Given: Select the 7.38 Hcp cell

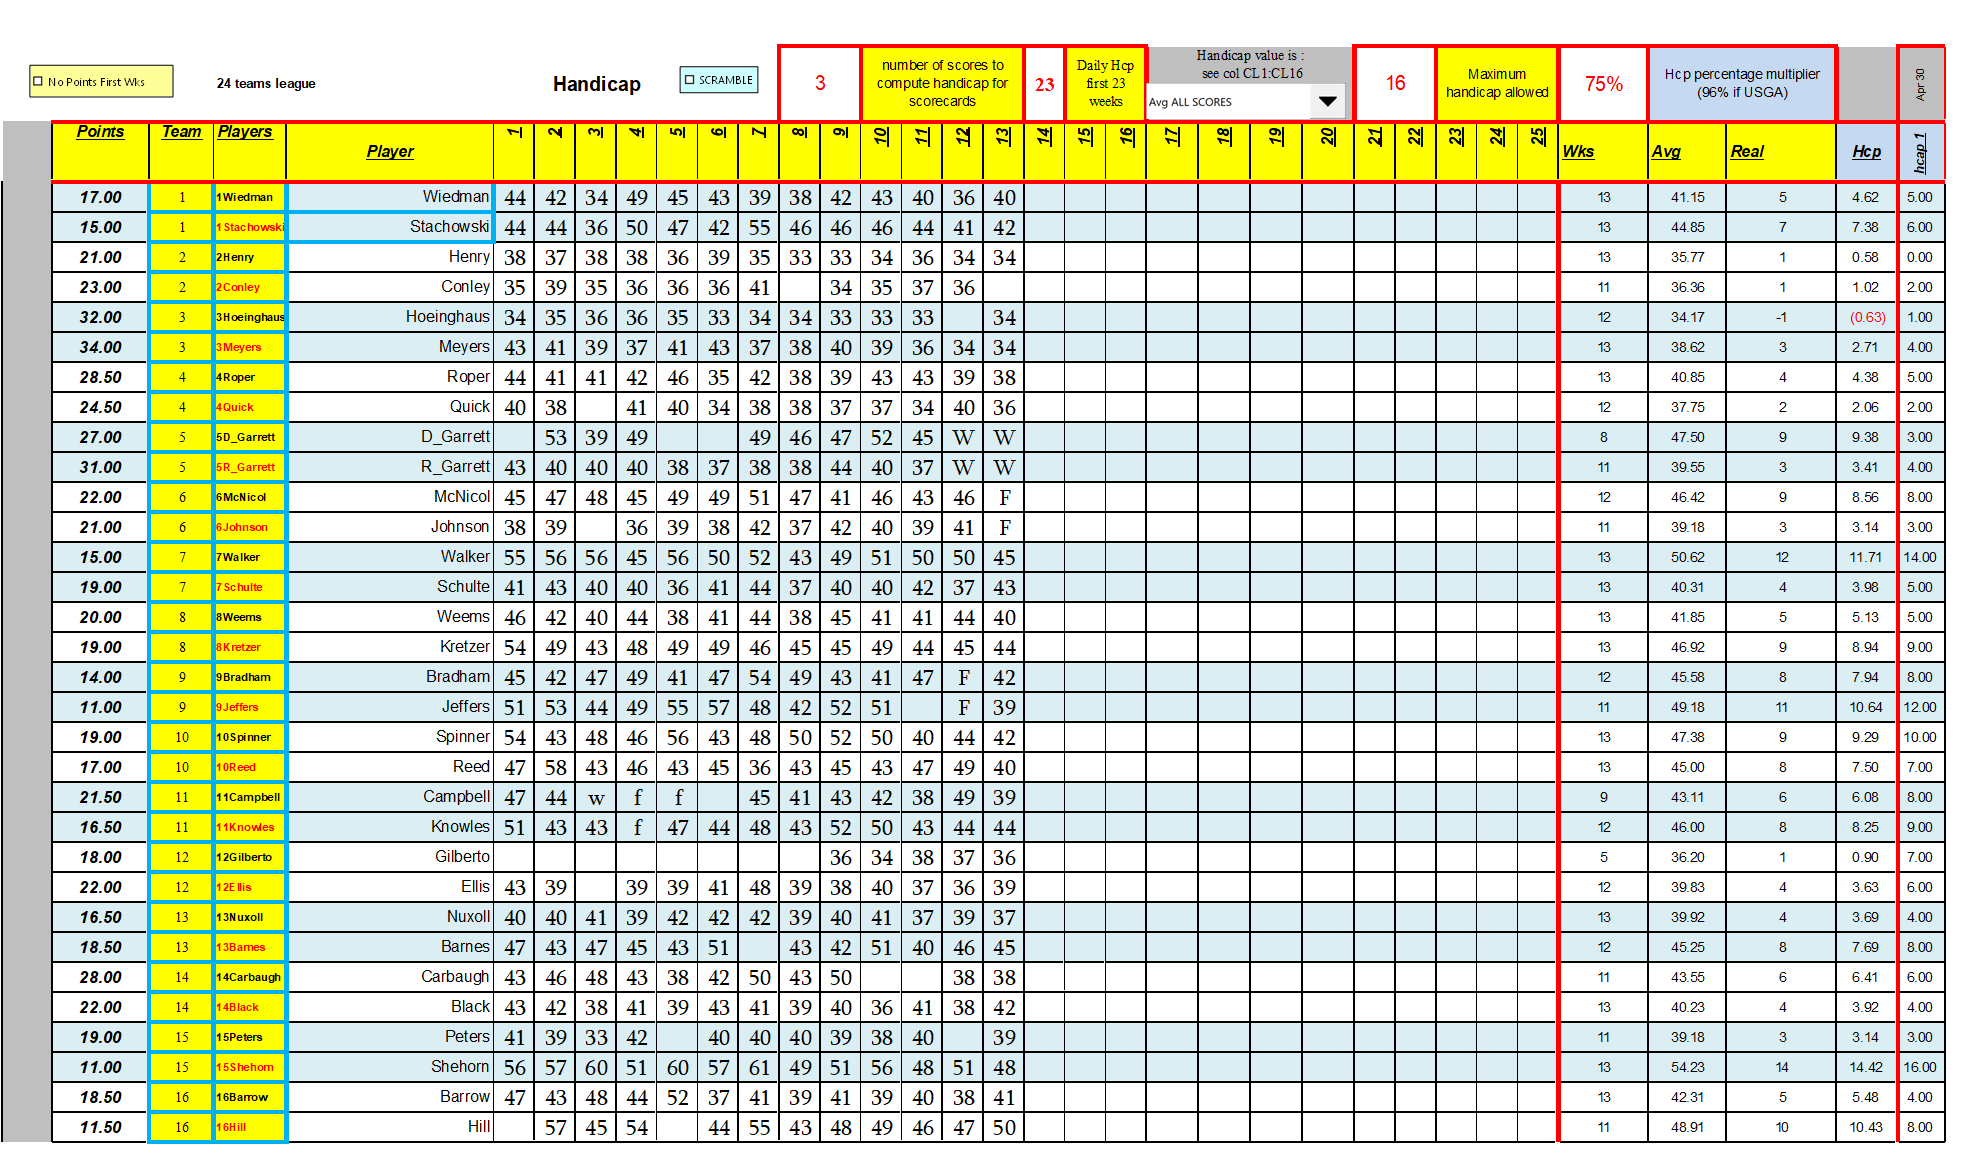Looking at the screenshot, I should (1866, 227).
